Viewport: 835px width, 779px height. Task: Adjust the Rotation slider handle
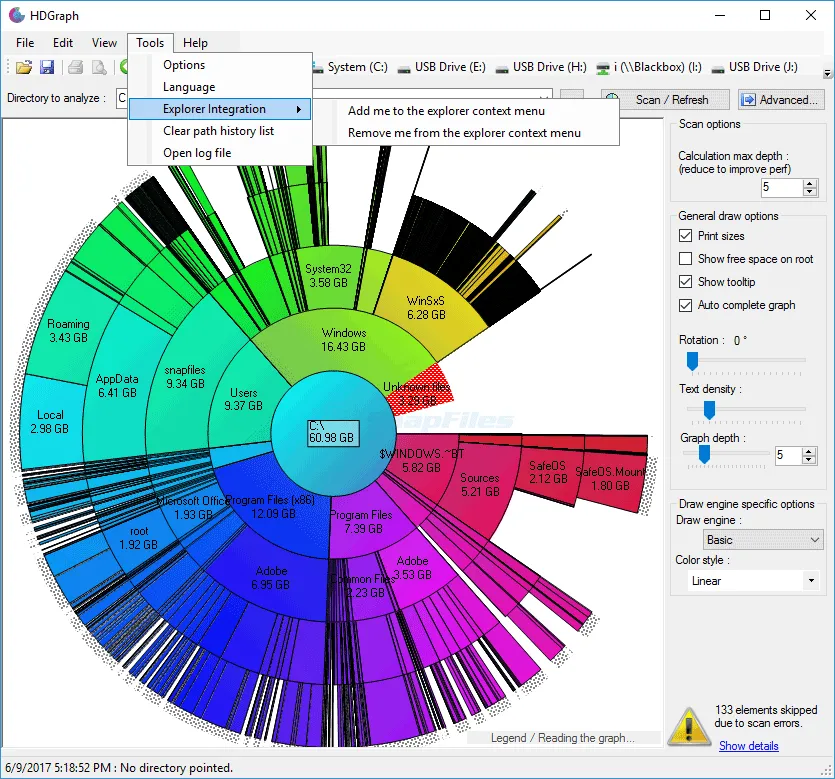pyautogui.click(x=692, y=361)
